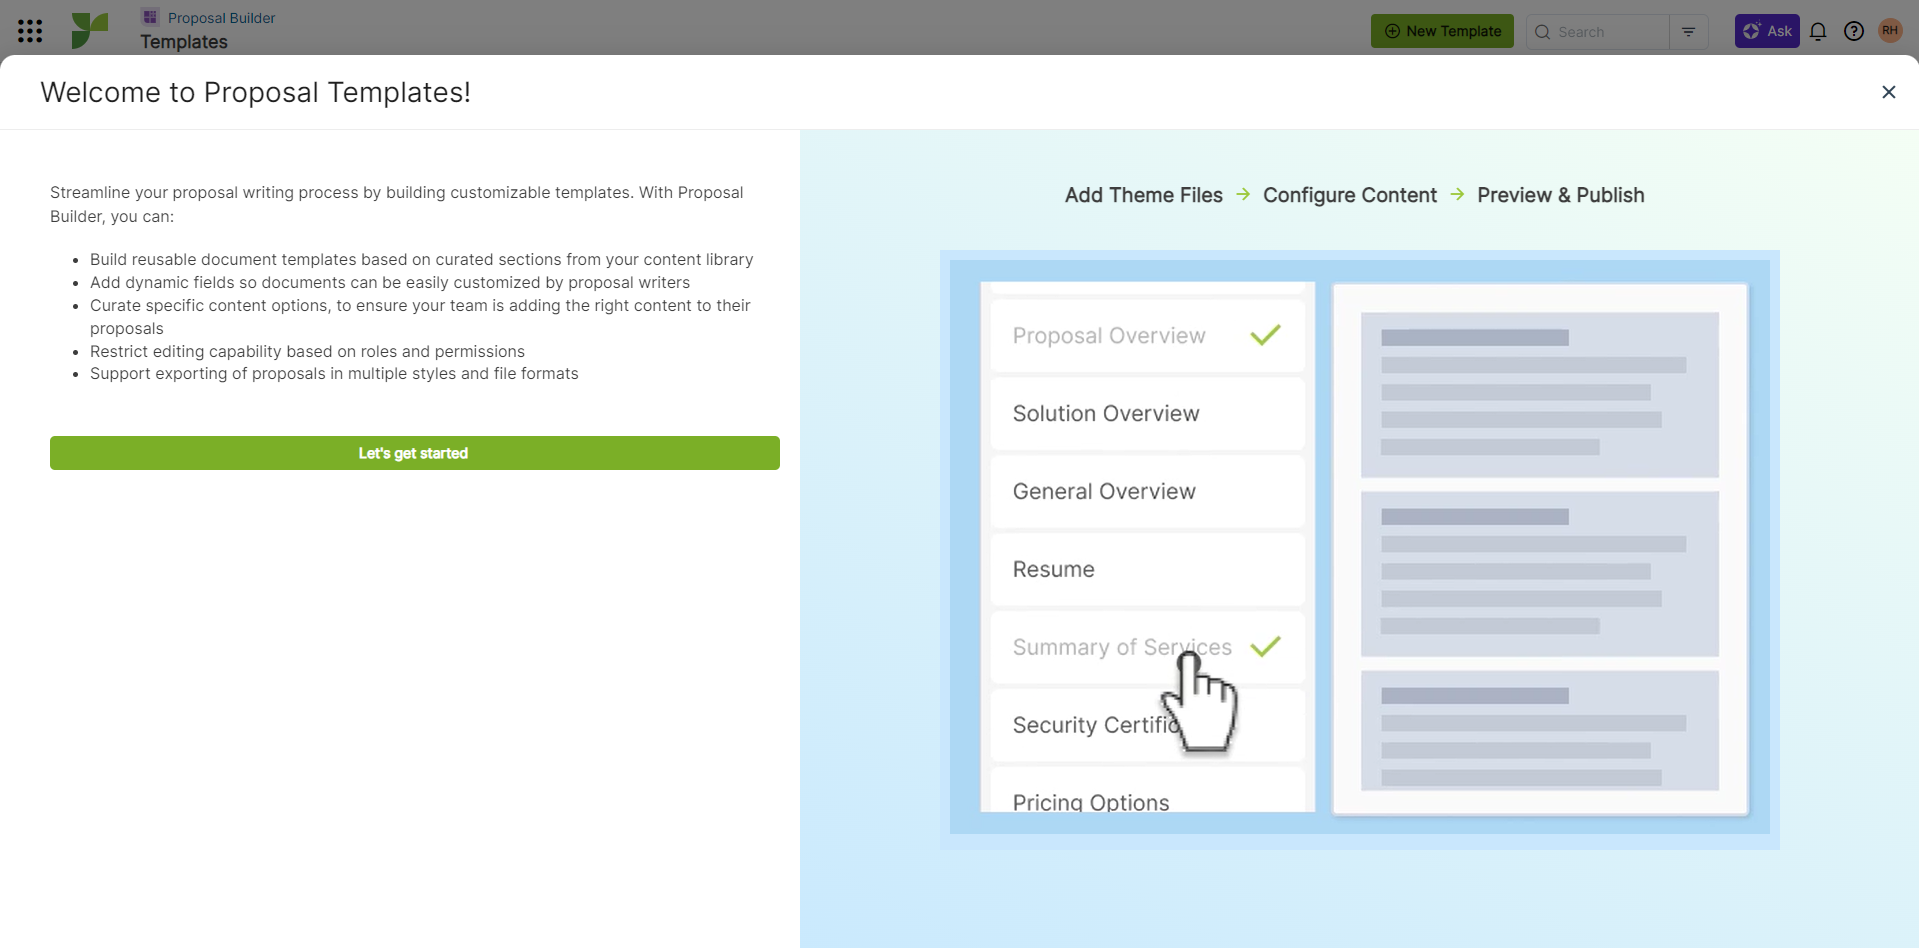This screenshot has width=1919, height=948.
Task: Click the welcome illustration image
Action: 1360,550
